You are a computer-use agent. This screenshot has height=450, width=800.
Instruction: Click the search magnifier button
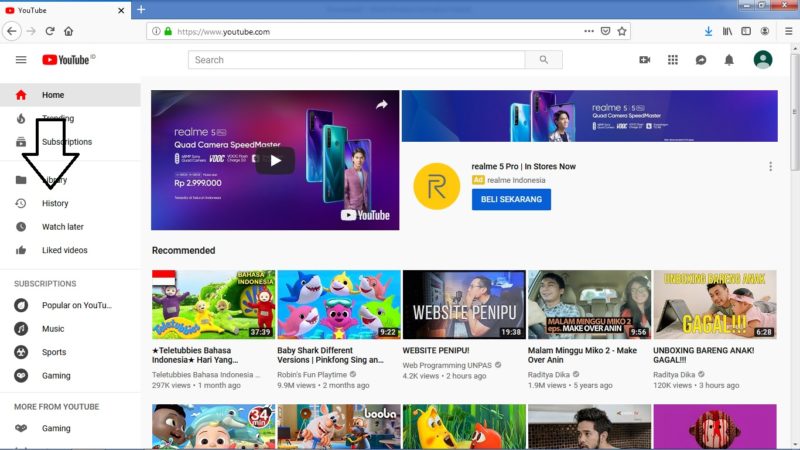click(x=543, y=60)
